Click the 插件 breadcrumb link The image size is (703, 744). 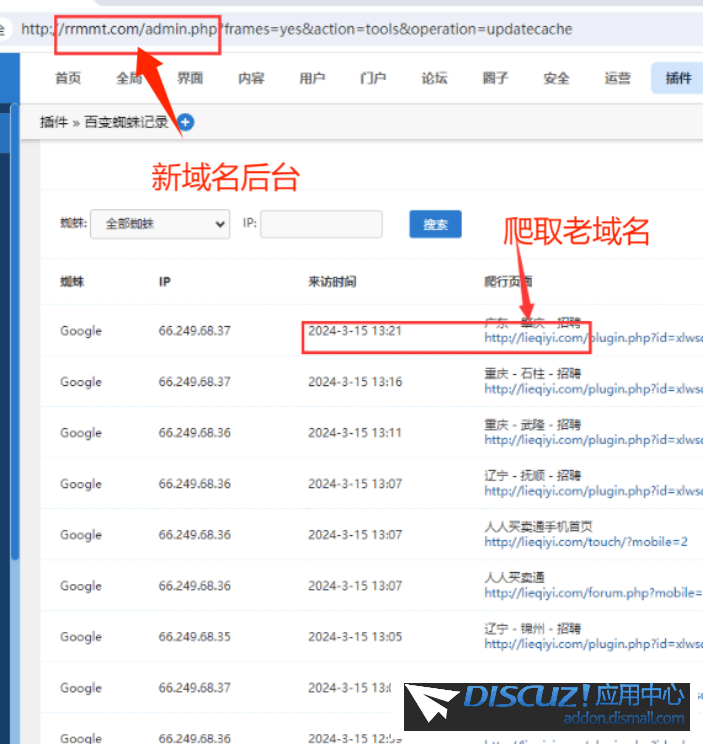(x=53, y=122)
